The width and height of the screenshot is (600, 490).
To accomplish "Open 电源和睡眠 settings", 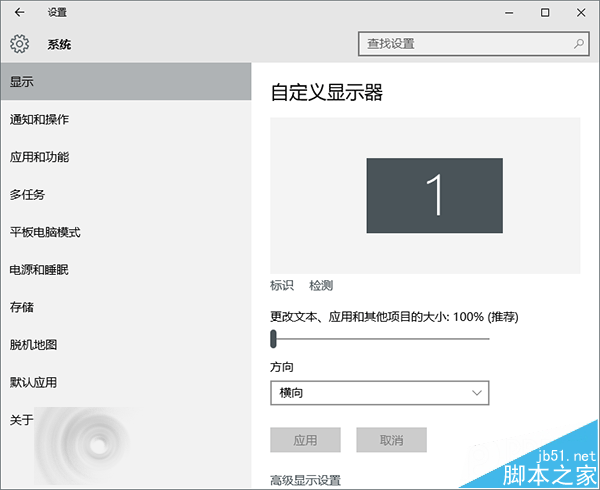I will click(126, 270).
